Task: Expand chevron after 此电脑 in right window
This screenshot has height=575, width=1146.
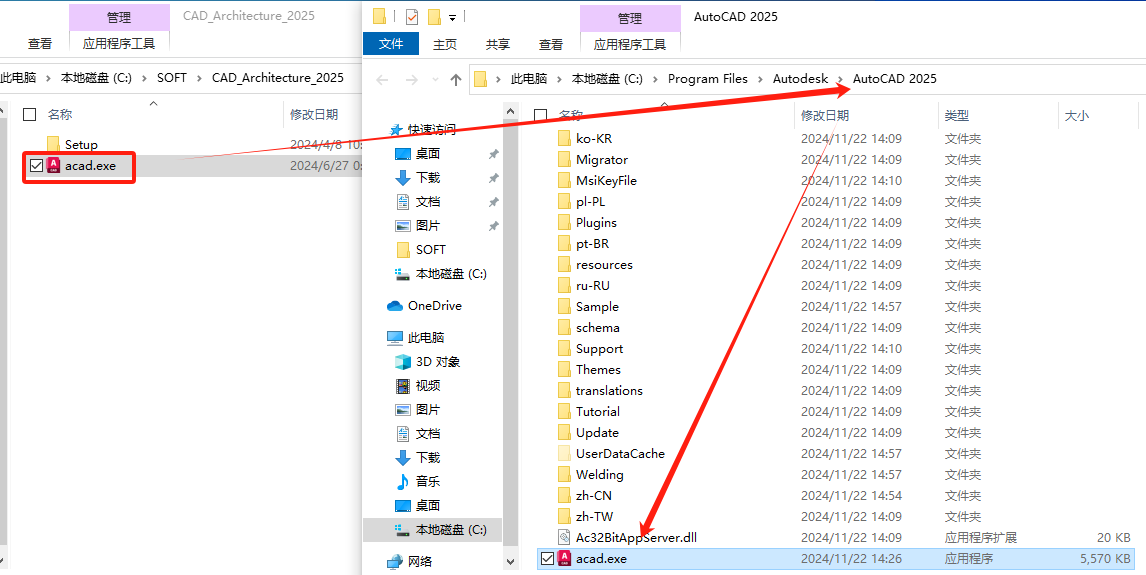Action: (x=559, y=79)
